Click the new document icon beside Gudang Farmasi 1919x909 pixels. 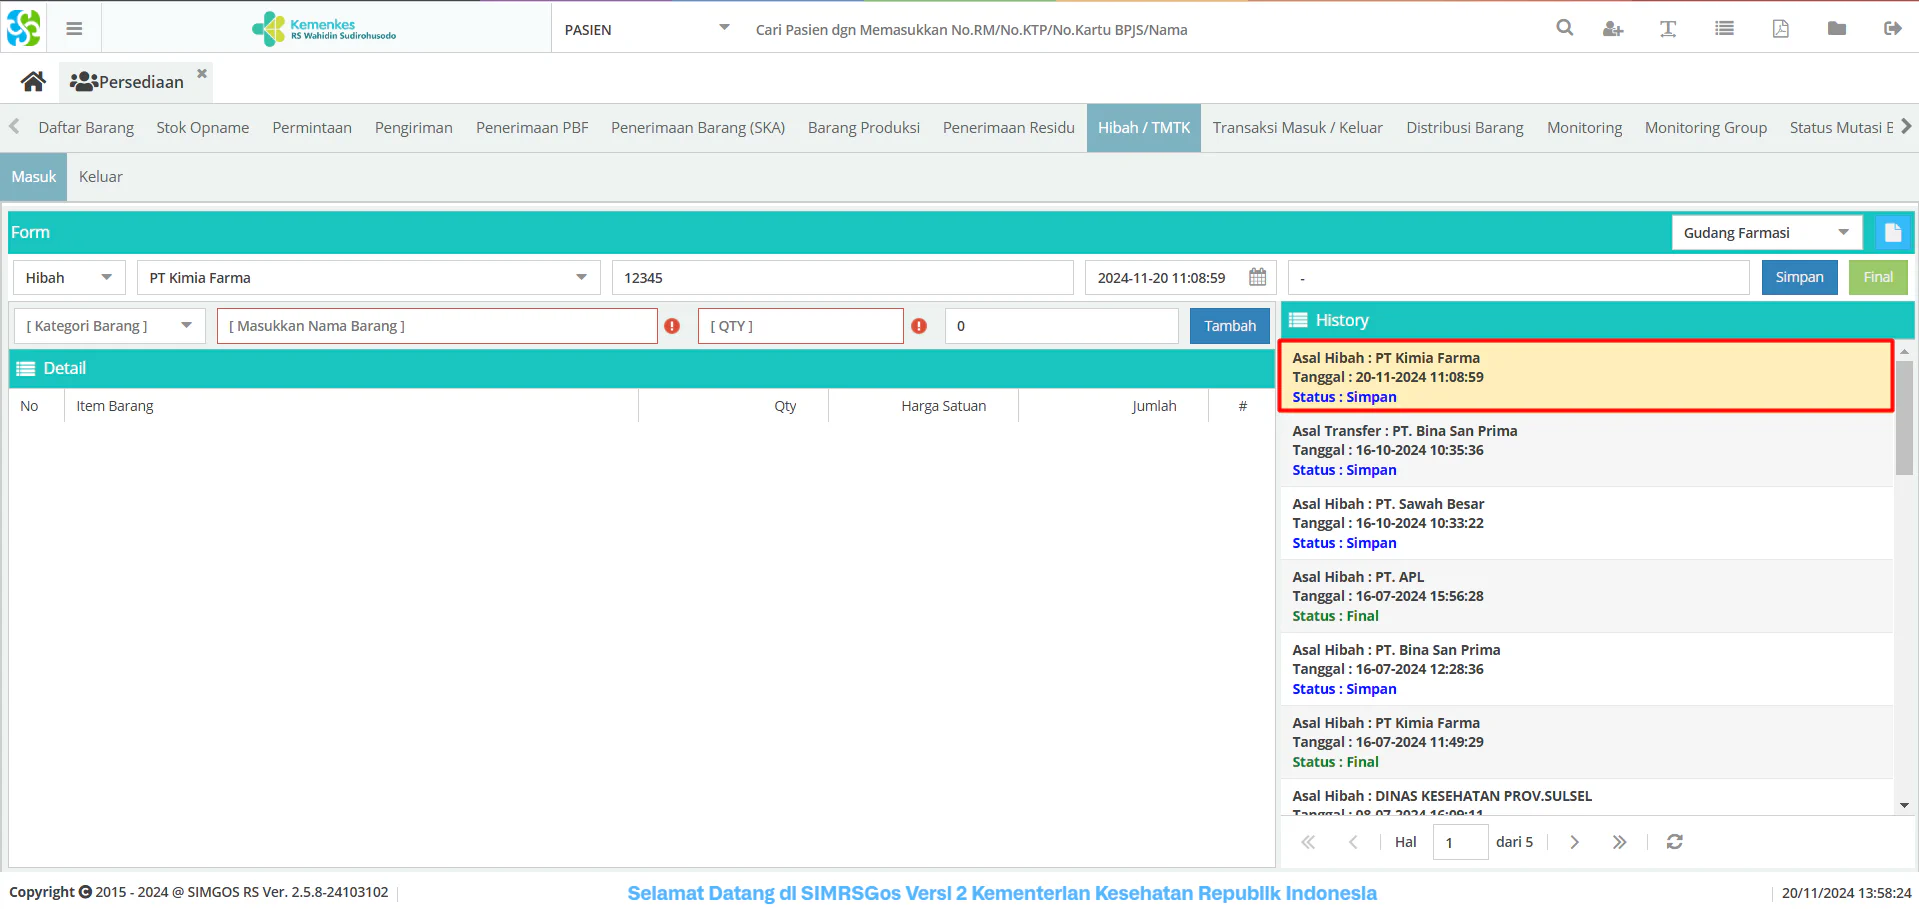(x=1892, y=233)
